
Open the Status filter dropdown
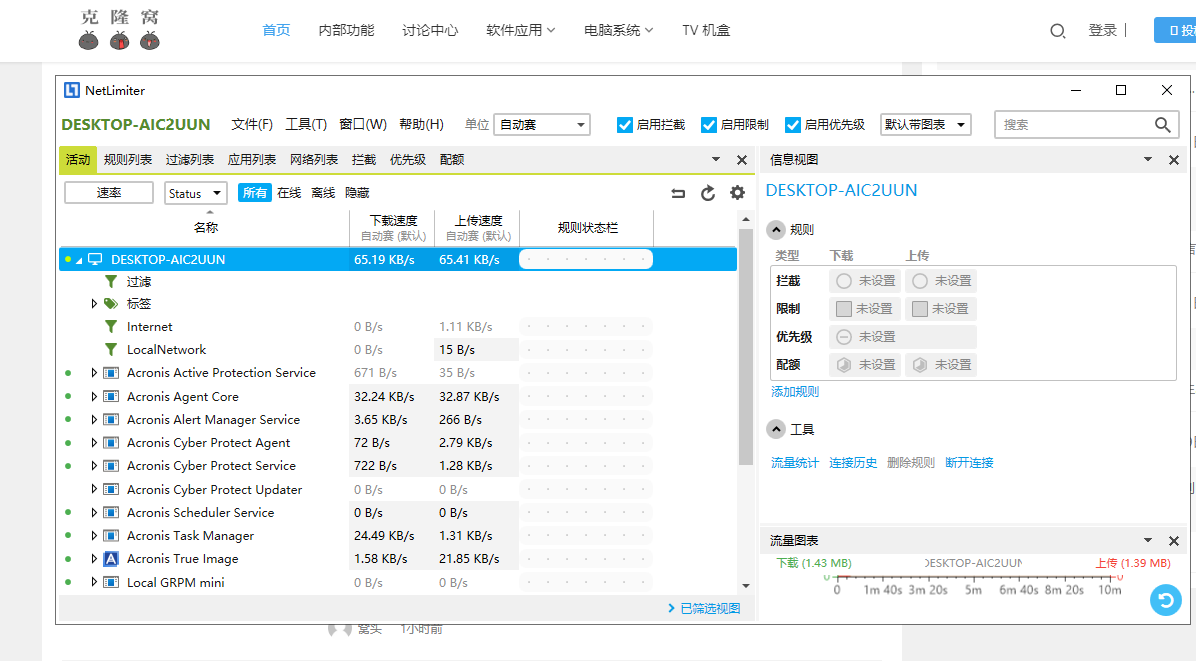pos(196,193)
